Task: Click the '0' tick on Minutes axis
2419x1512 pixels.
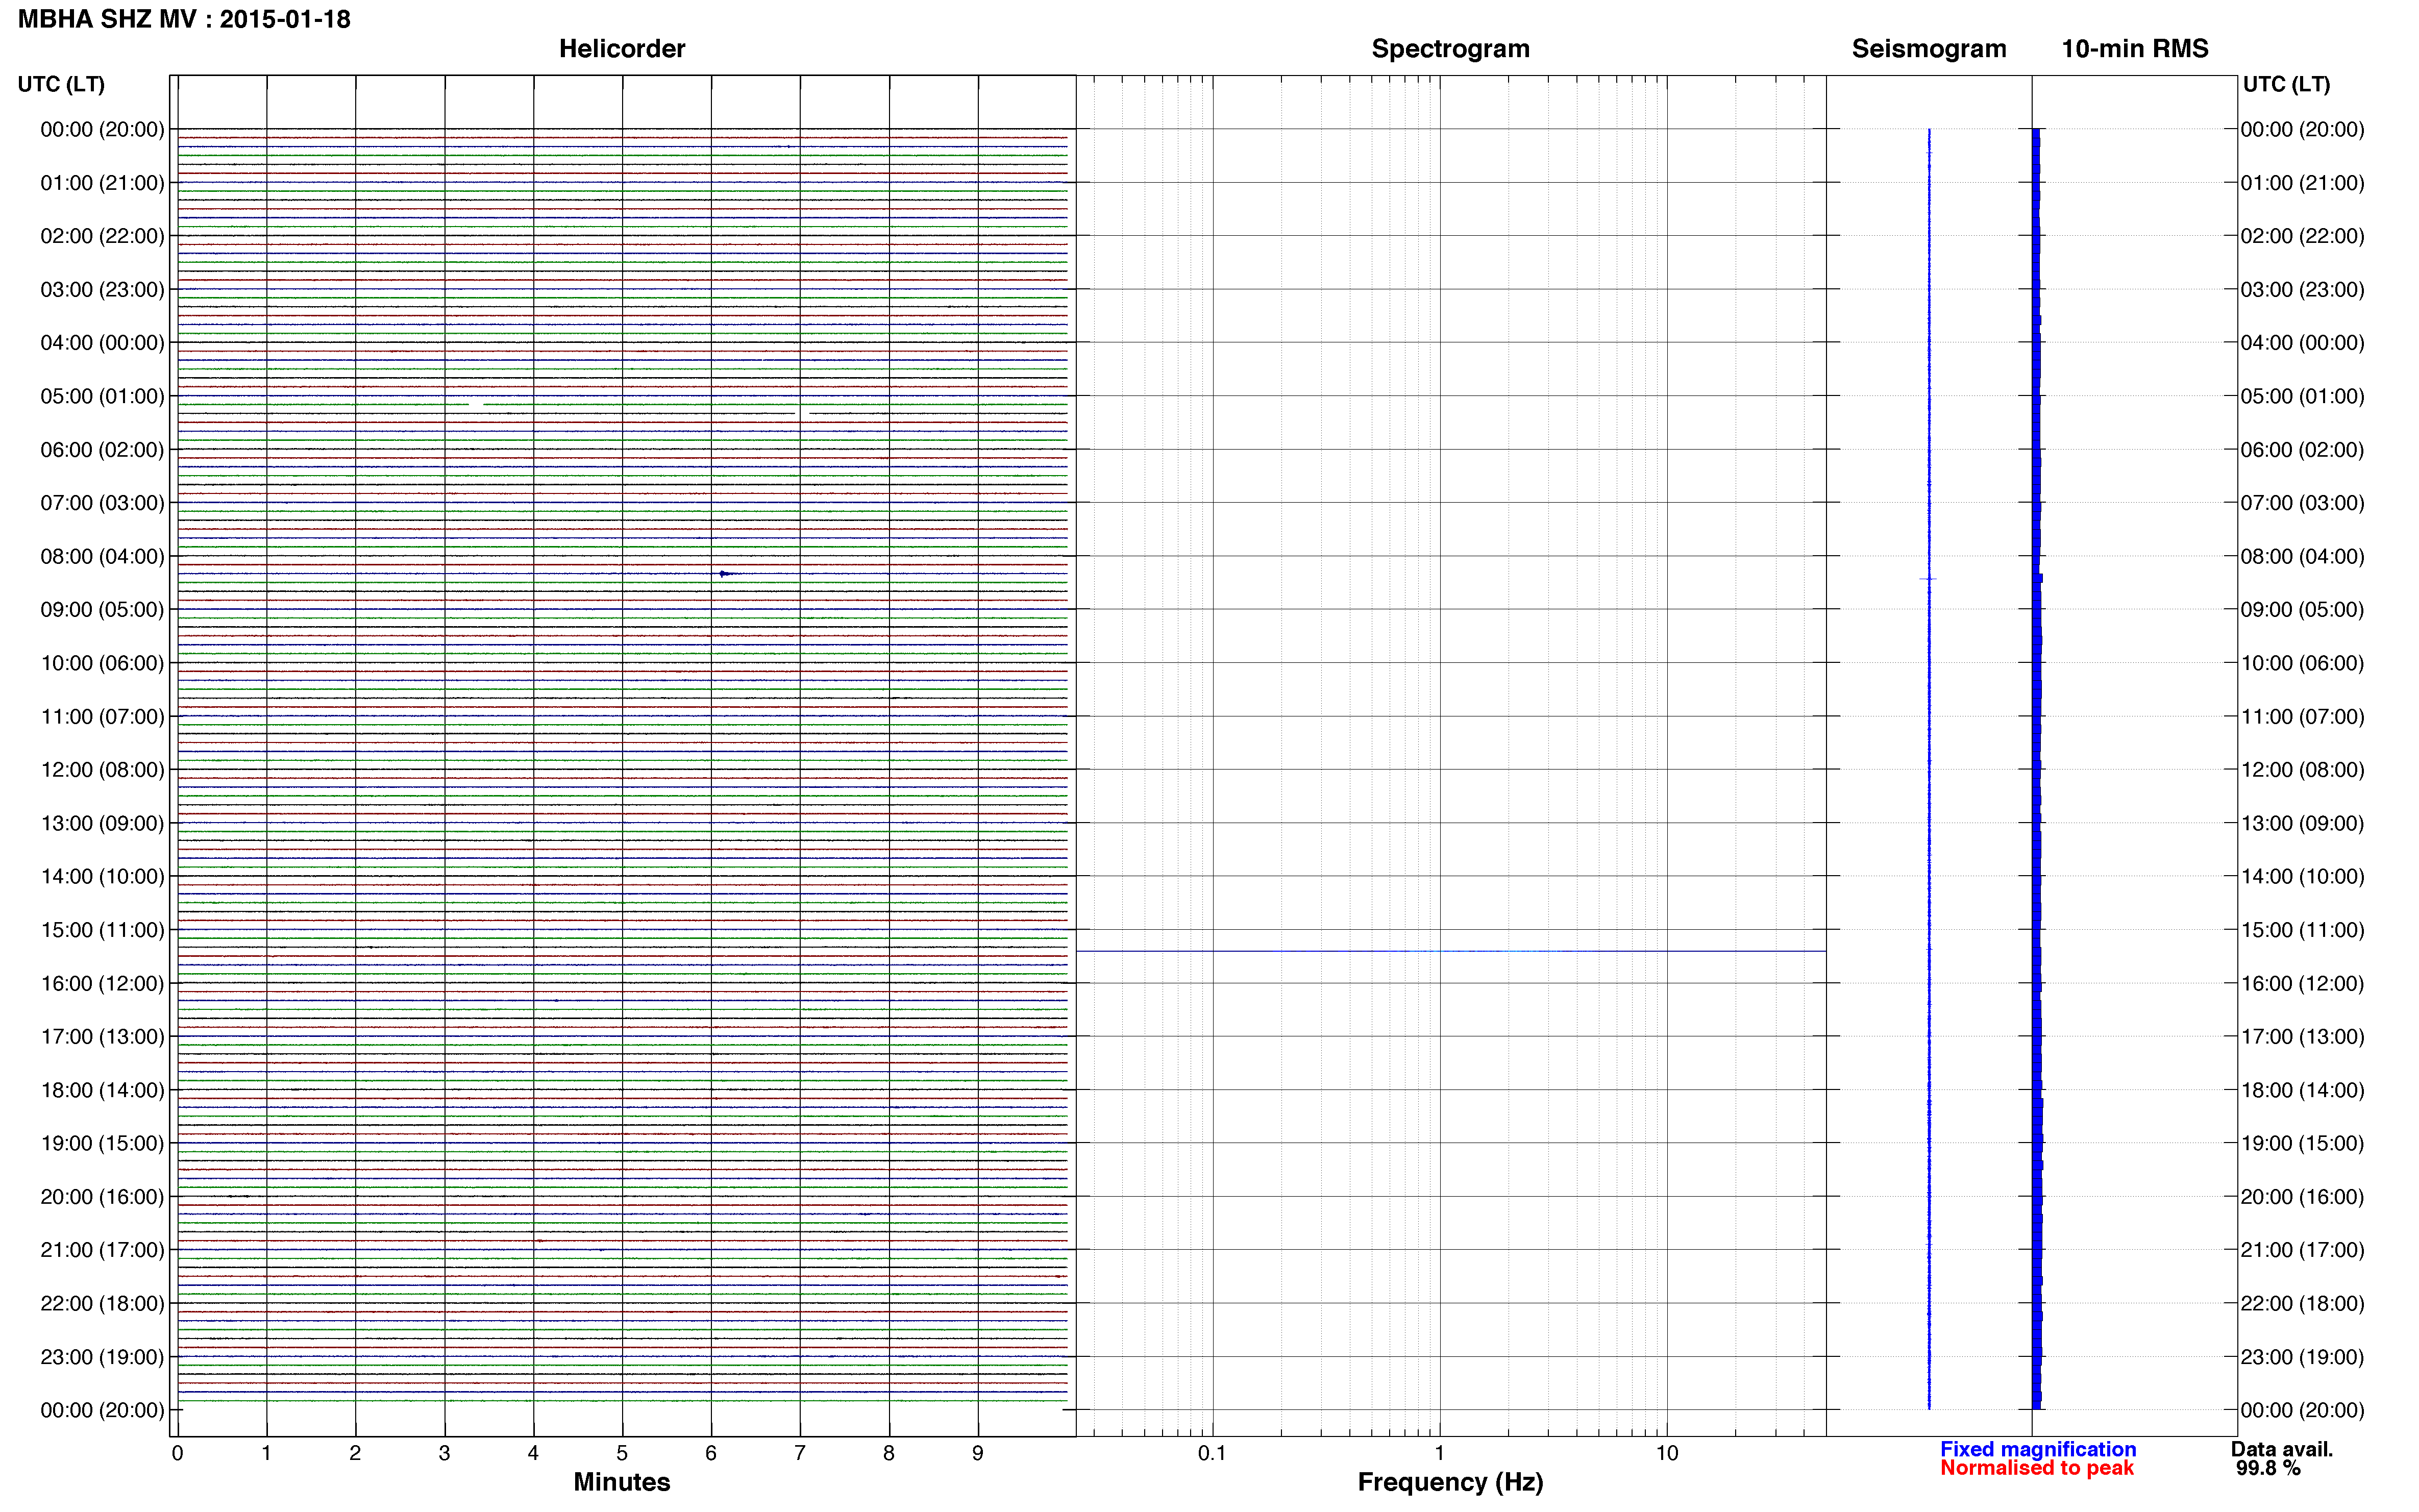Action: 177,1454
